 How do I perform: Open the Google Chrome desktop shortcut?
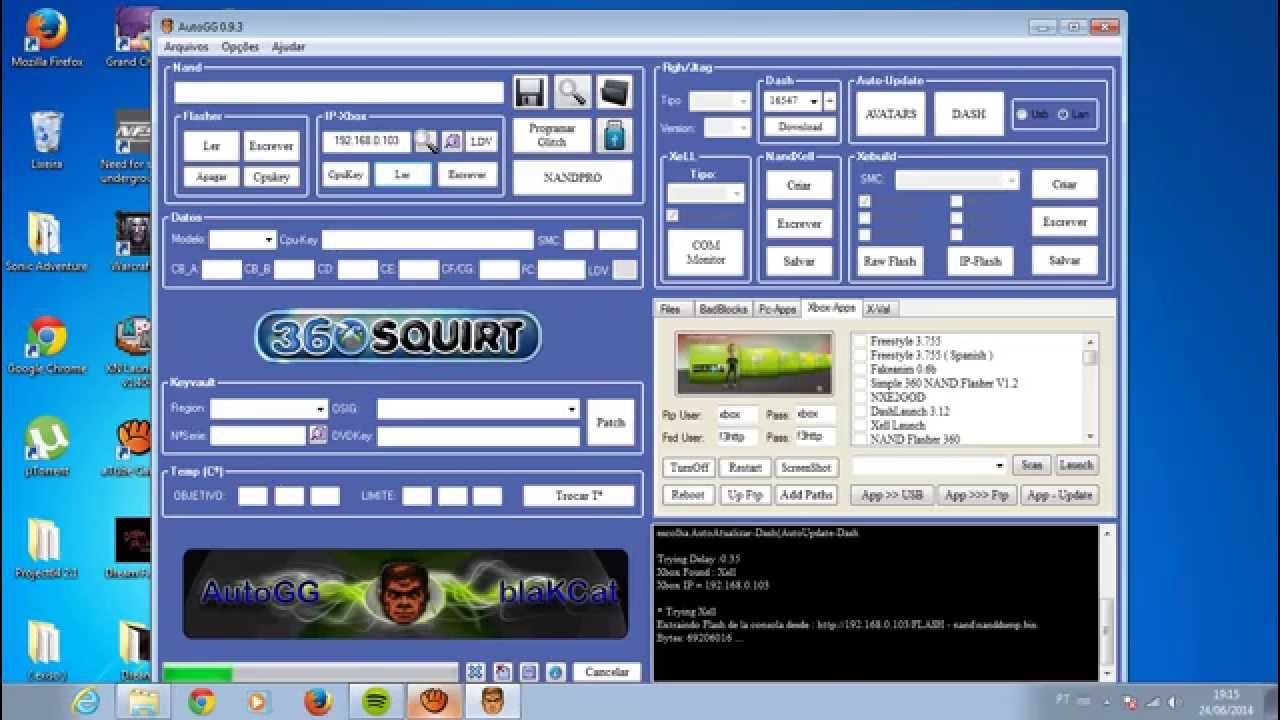point(47,345)
